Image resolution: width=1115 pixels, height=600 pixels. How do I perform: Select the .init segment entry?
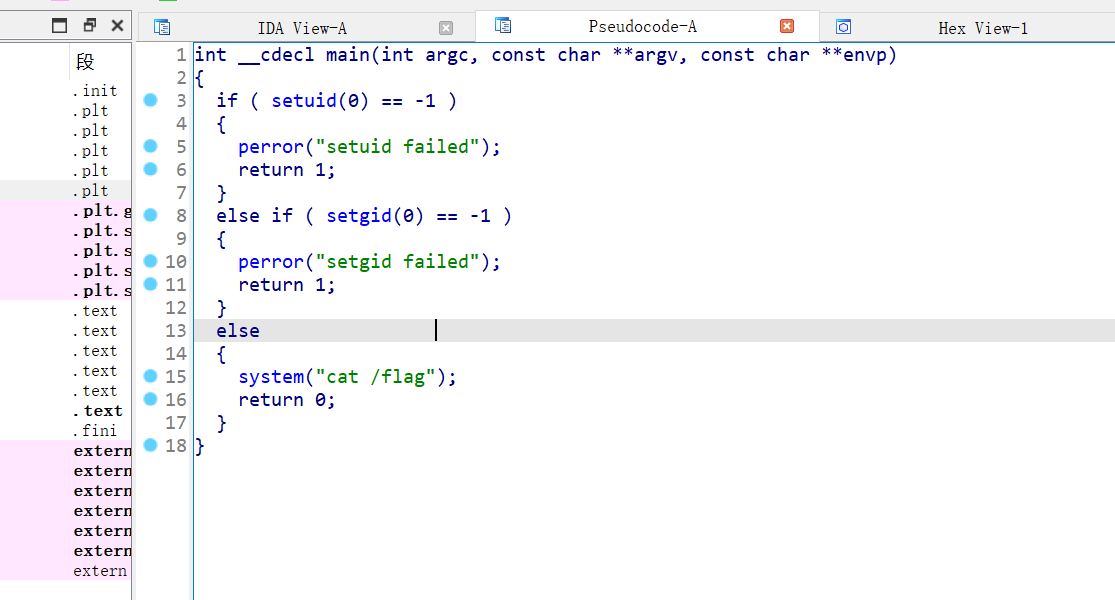point(94,91)
